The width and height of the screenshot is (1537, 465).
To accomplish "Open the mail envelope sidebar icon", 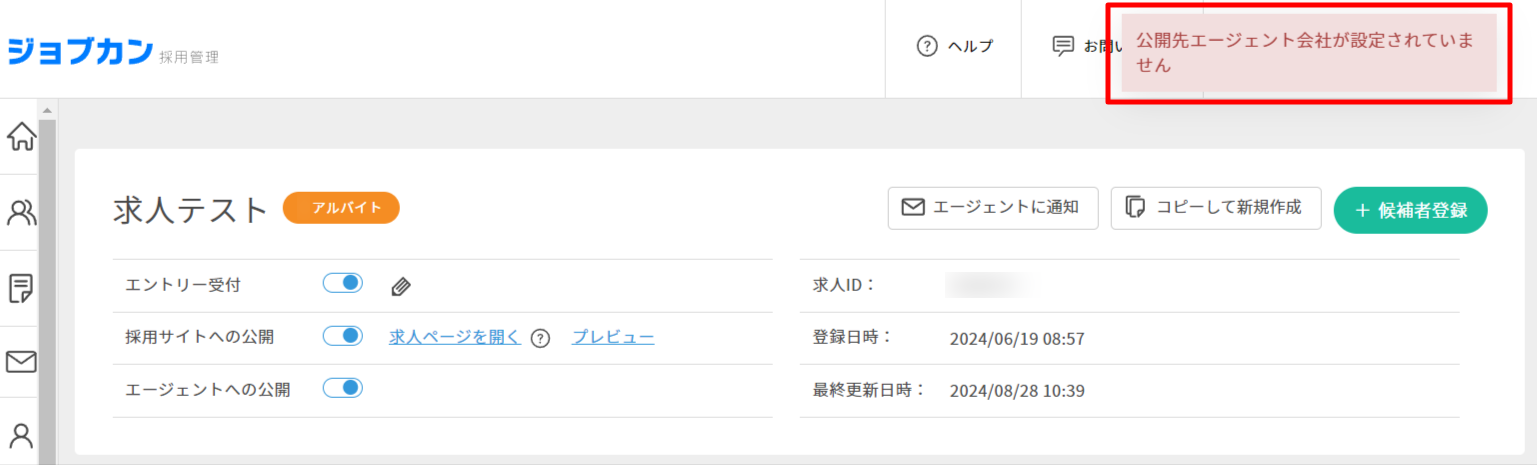I will 21,362.
